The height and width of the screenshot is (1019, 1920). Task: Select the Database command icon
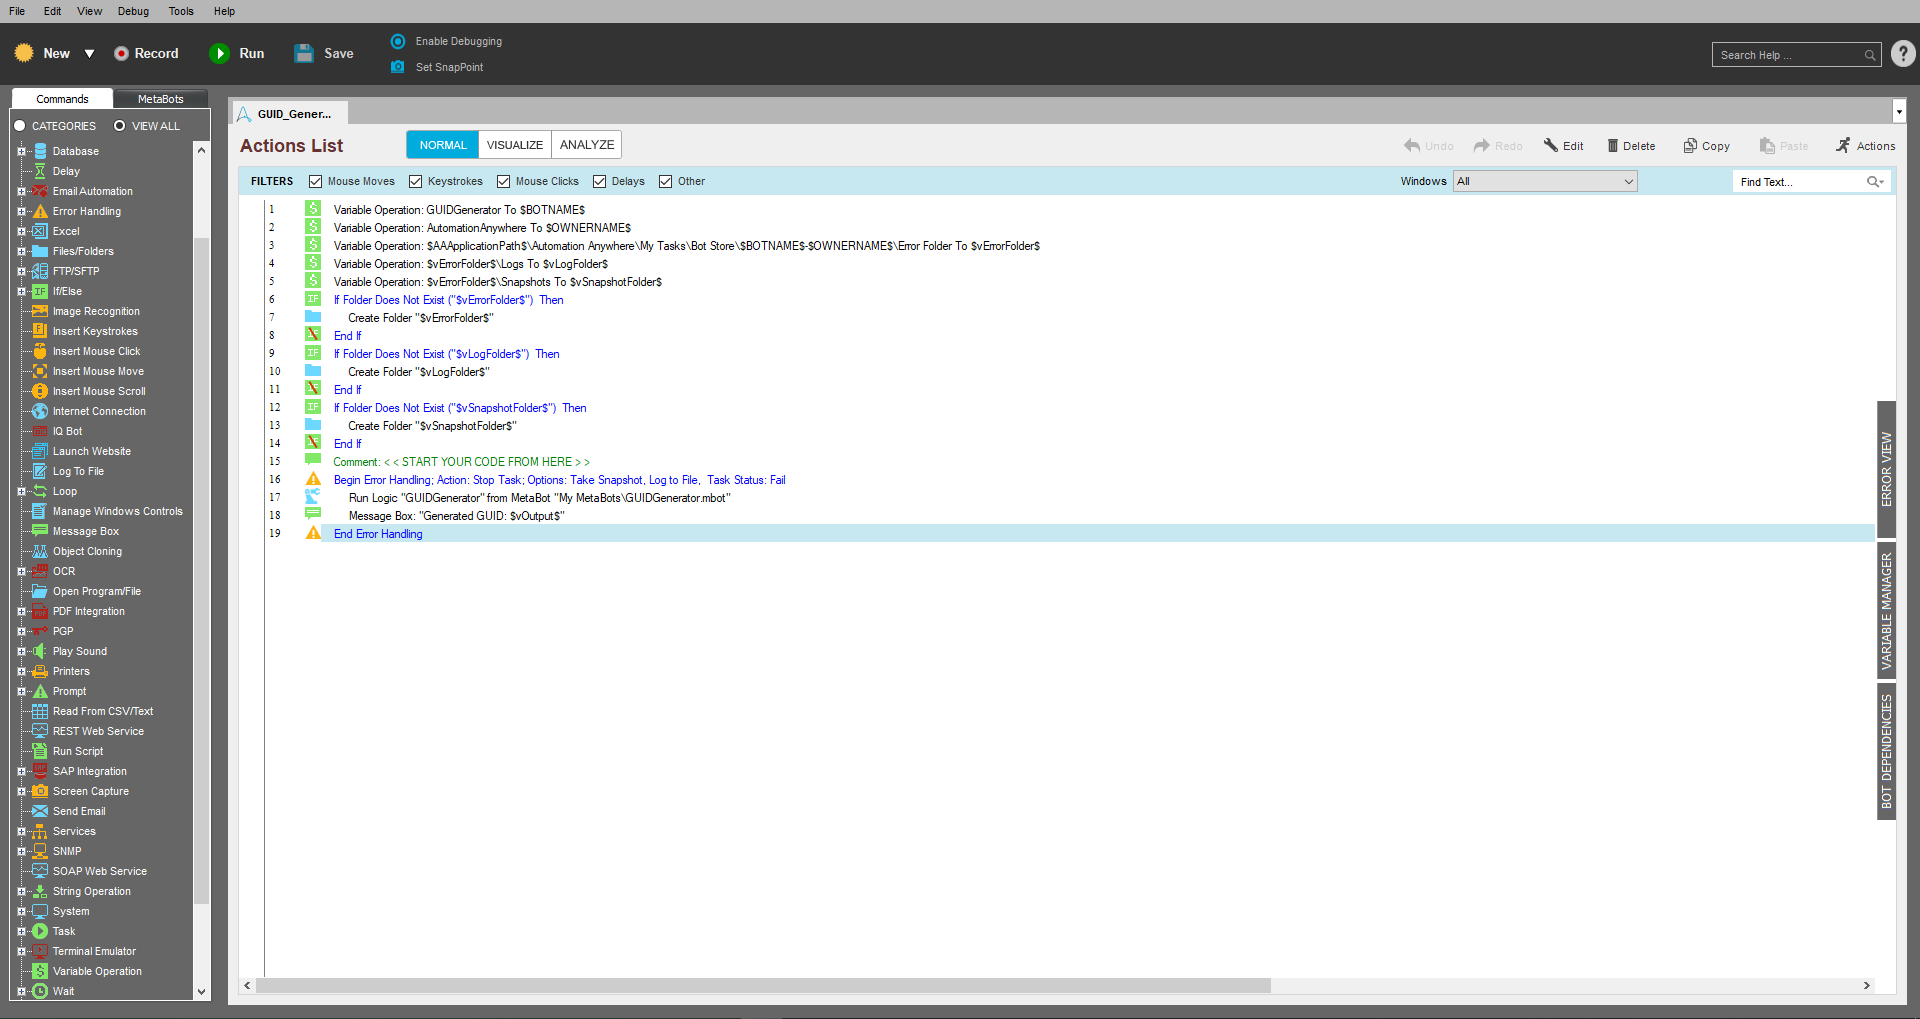tap(40, 151)
